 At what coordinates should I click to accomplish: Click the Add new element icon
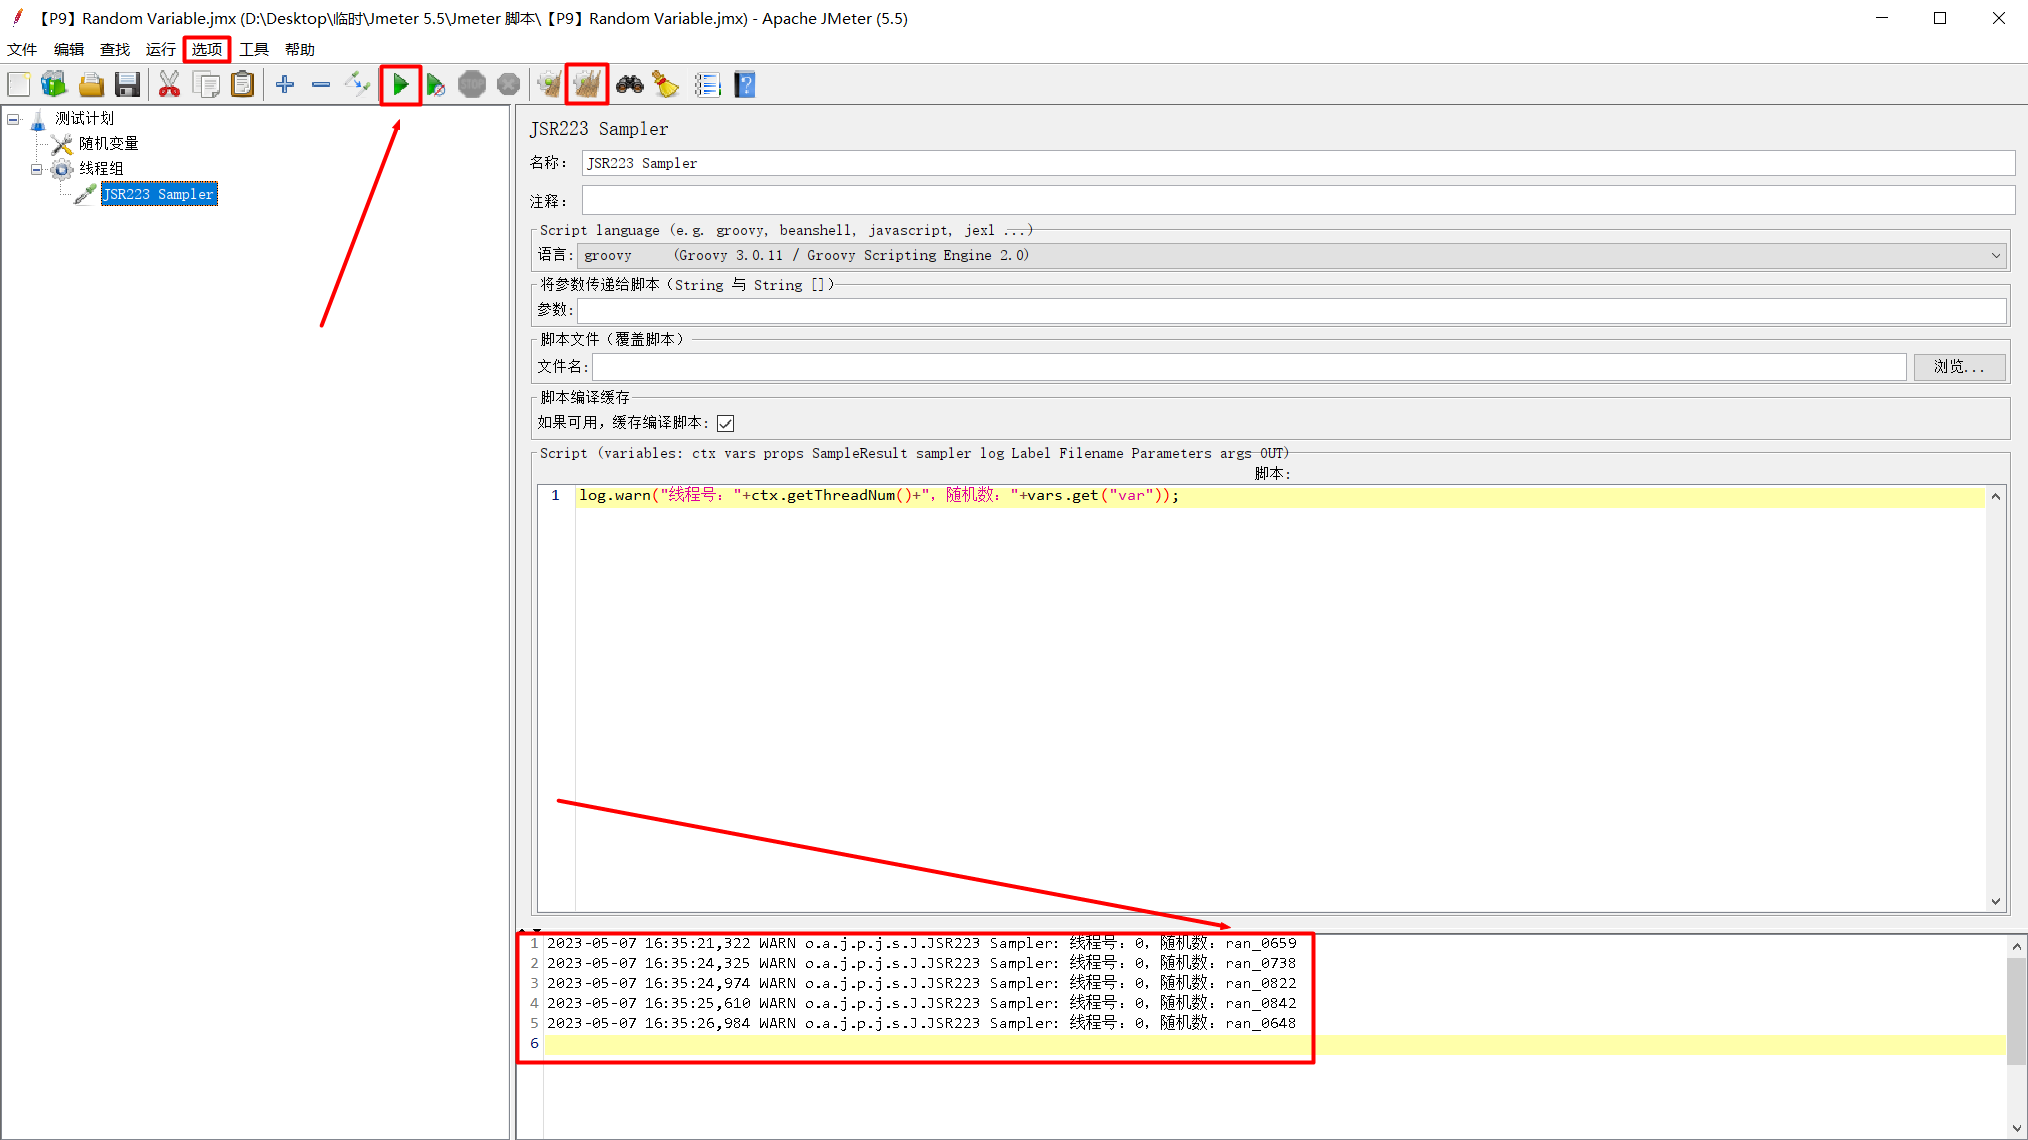(286, 85)
